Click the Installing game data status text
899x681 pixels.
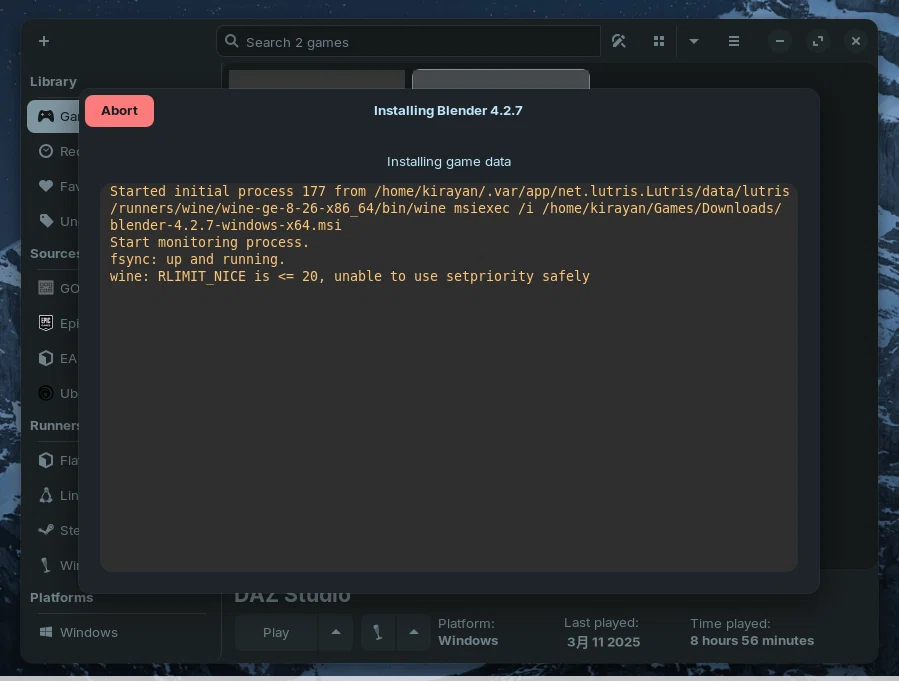(x=449, y=162)
